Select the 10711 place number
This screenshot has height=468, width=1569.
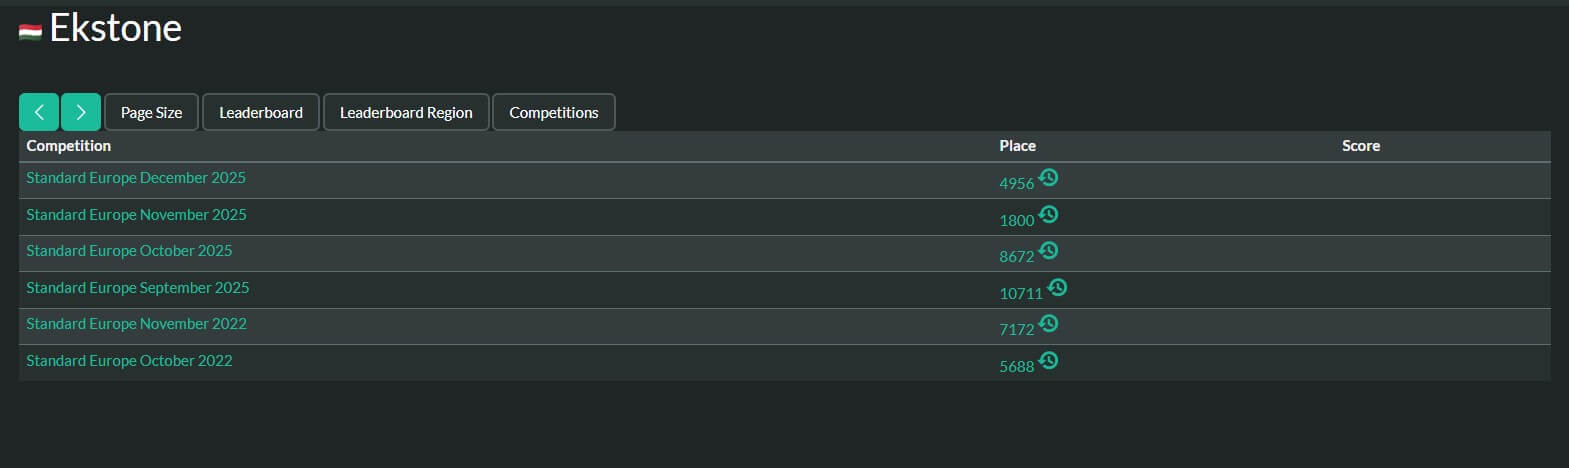1020,293
